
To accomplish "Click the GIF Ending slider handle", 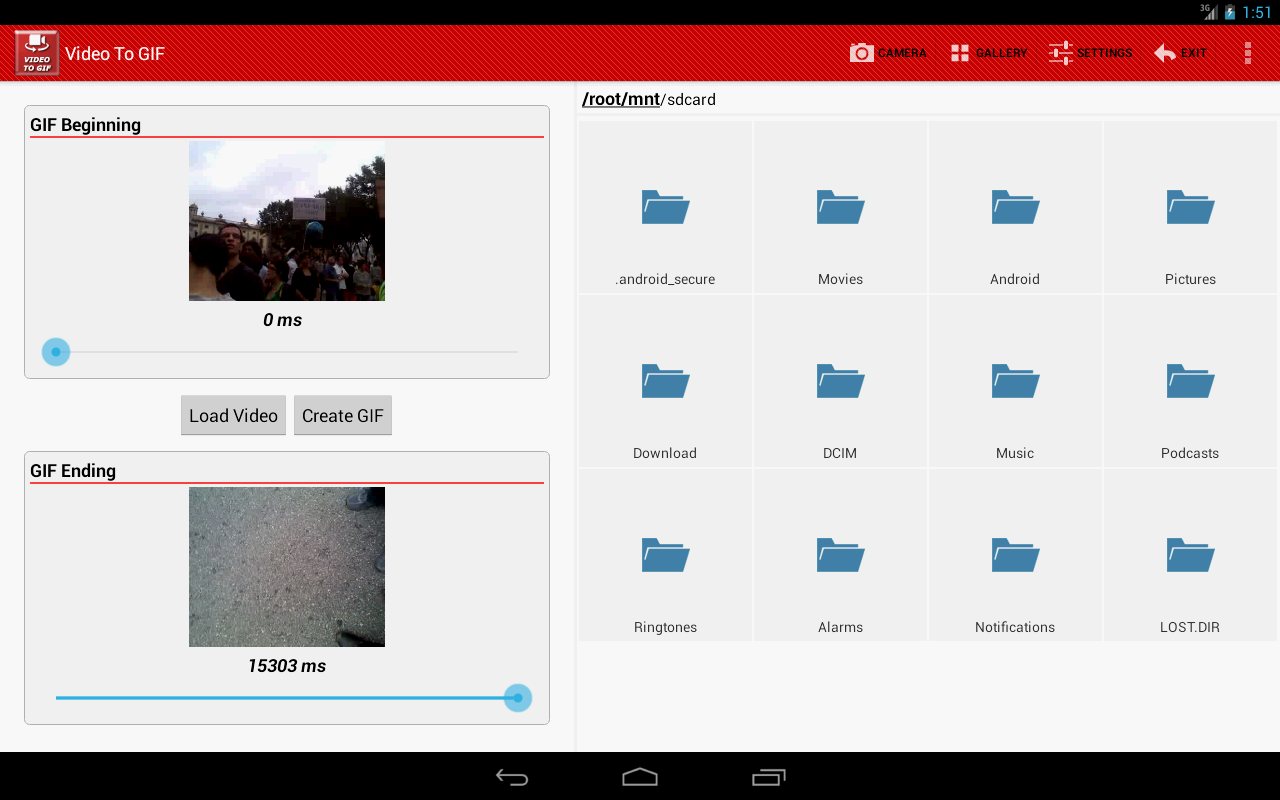I will pos(517,698).
